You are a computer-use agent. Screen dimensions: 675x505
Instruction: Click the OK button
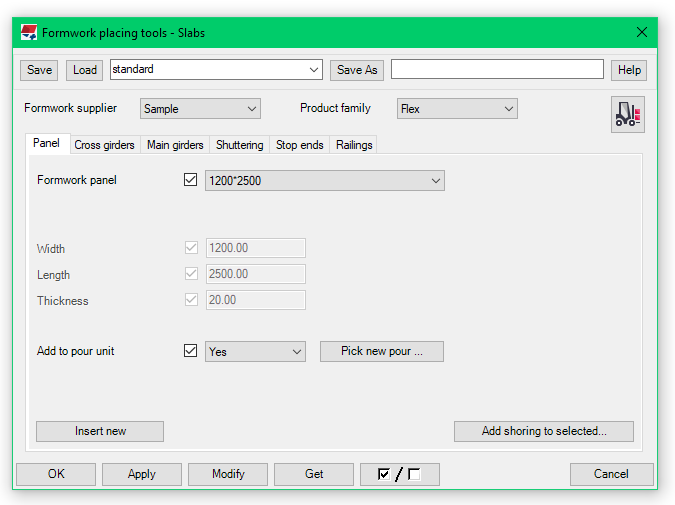point(56,474)
